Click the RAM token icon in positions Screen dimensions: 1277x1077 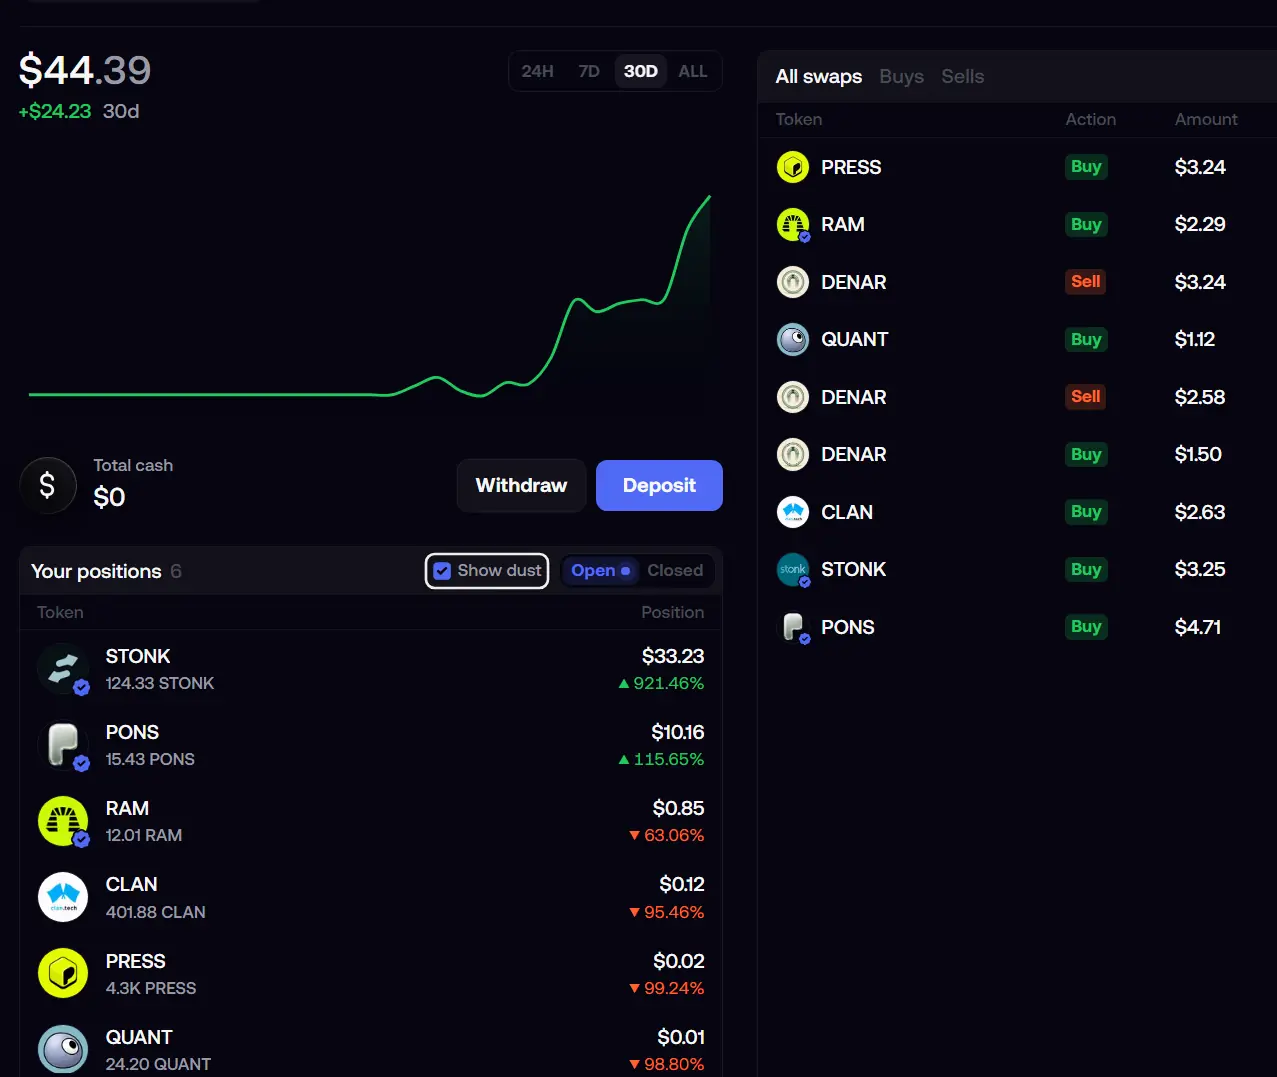[63, 821]
